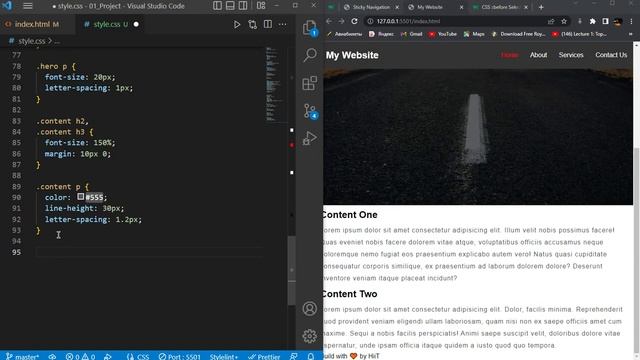Click the master branch in status bar
The image size is (640, 360).
tap(23, 356)
